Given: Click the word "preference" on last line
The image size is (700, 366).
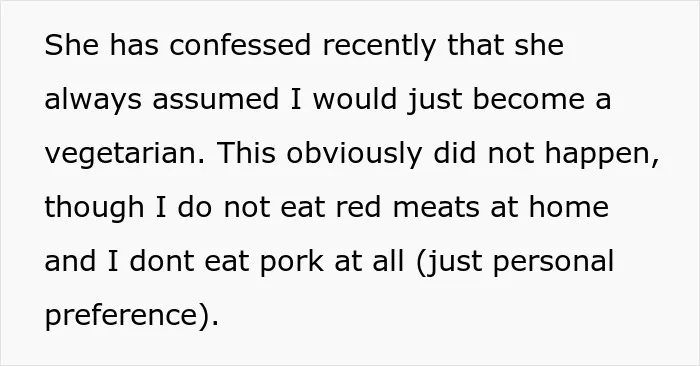Looking at the screenshot, I should click(x=121, y=317).
